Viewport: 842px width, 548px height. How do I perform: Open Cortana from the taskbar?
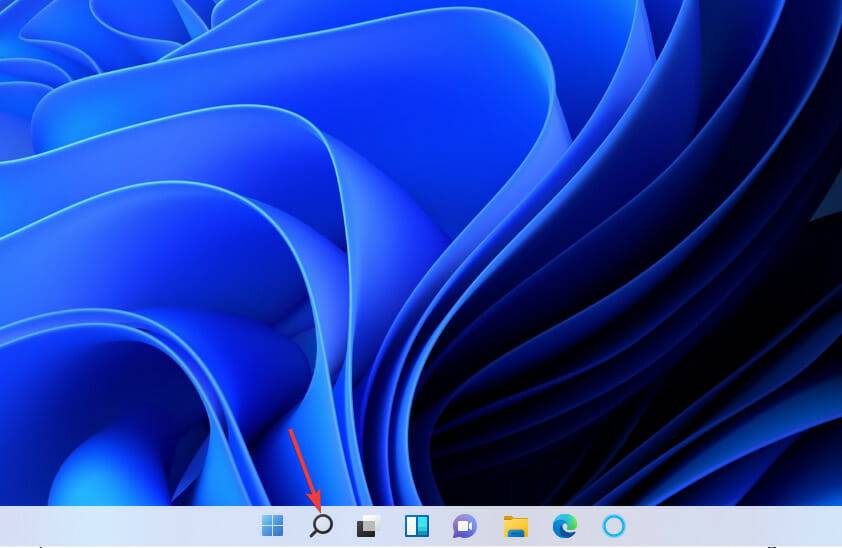pos(613,526)
